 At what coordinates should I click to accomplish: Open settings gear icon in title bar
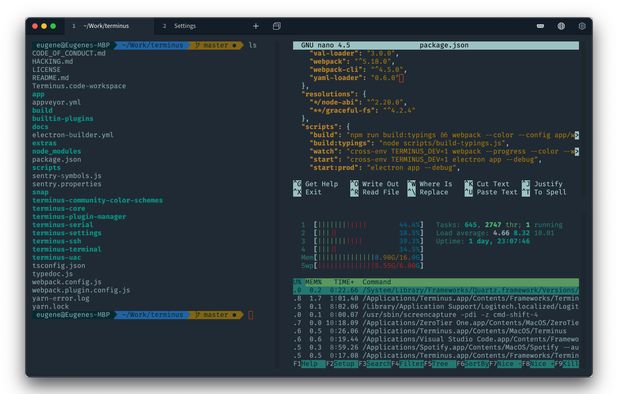click(582, 26)
